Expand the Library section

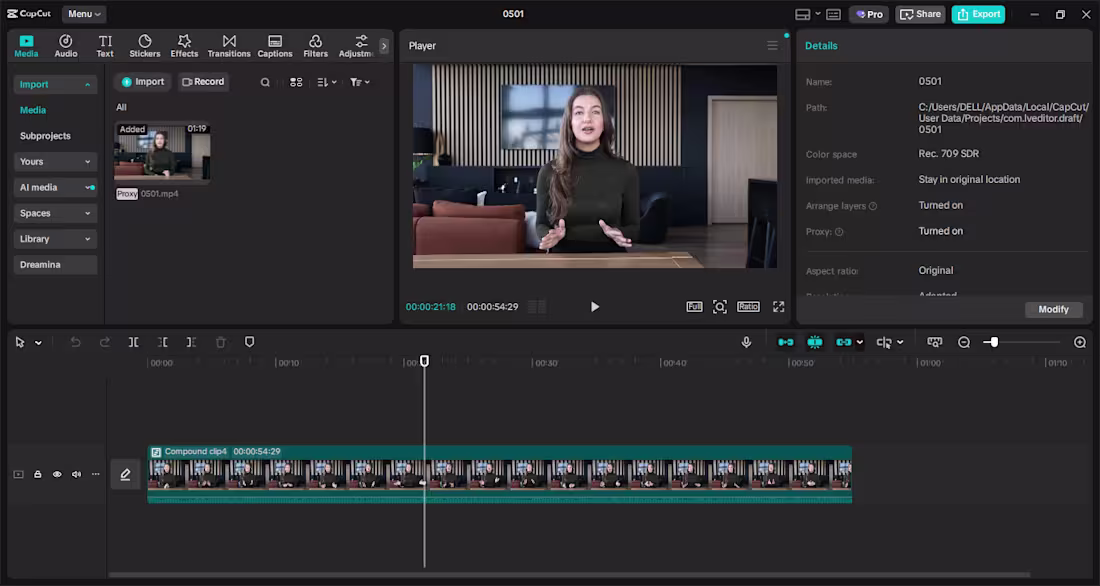[55, 239]
